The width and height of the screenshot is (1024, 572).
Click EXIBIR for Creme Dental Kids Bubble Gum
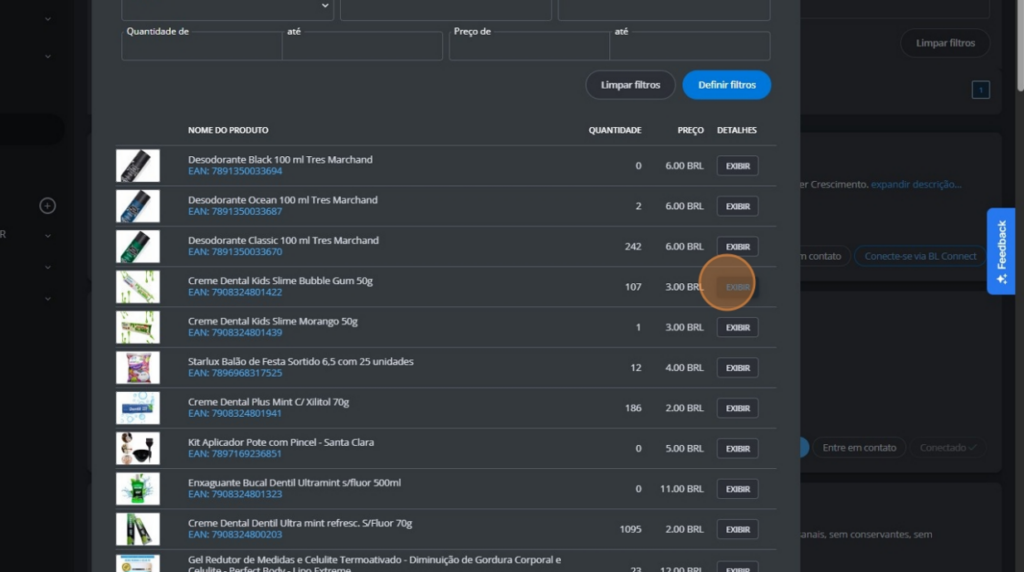pos(737,287)
